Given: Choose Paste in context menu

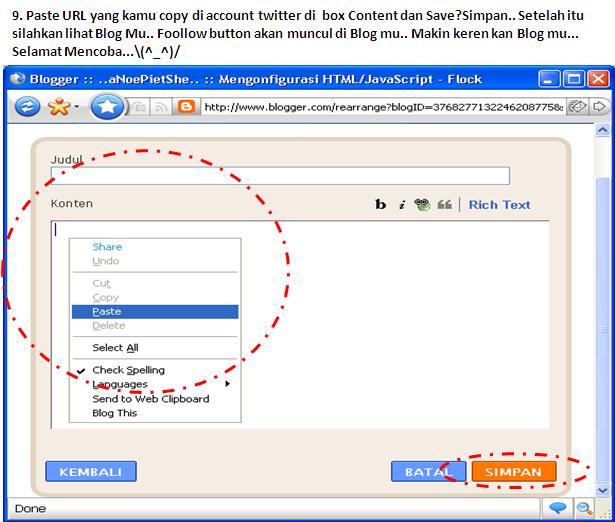Looking at the screenshot, I should pyautogui.click(x=155, y=312).
